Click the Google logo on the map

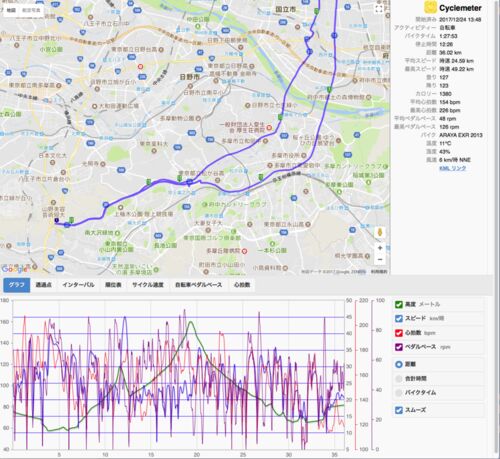click(x=14, y=269)
